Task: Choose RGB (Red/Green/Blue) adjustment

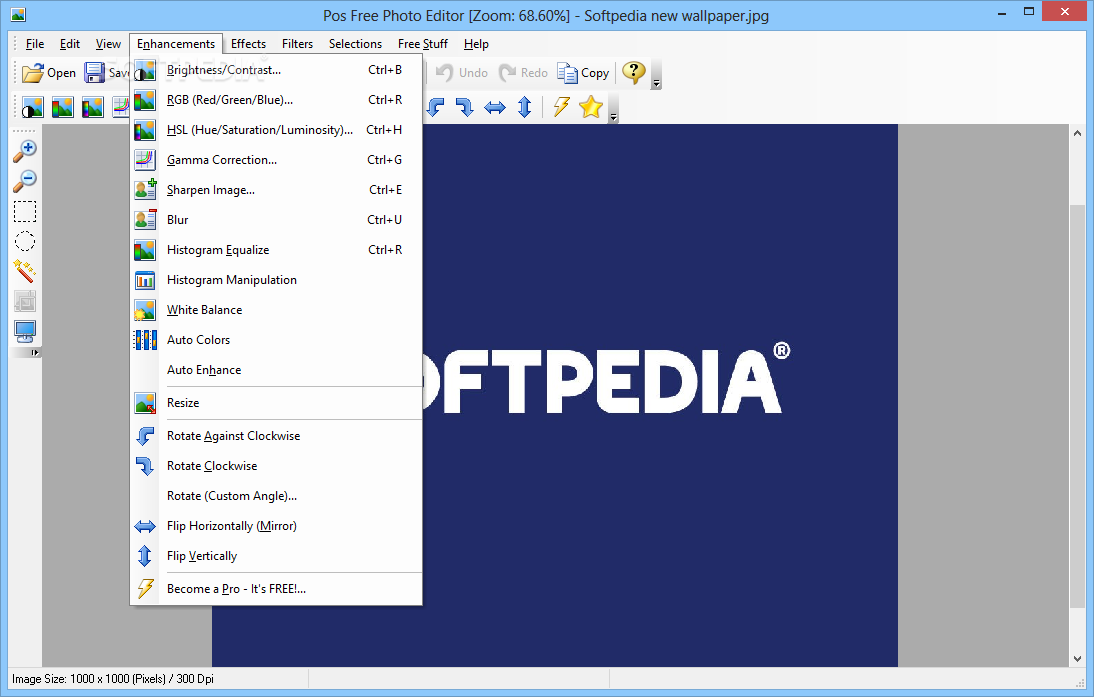Action: click(276, 100)
